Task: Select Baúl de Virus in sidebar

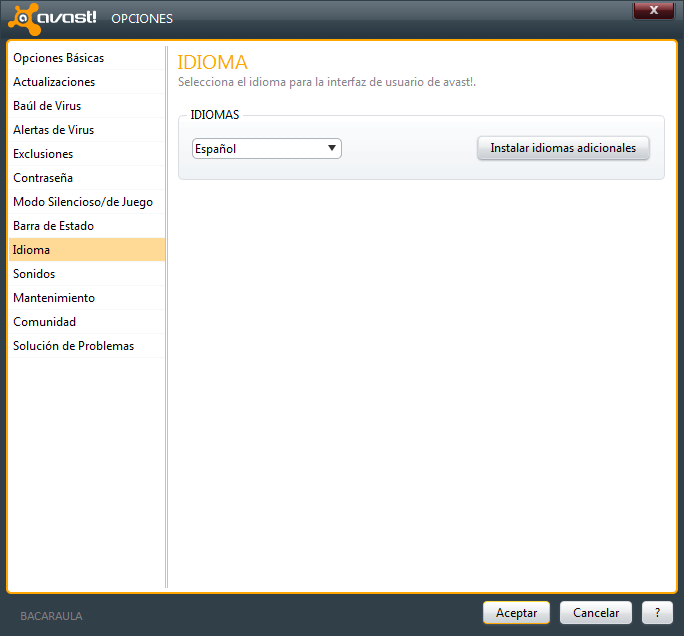Action: click(x=47, y=106)
